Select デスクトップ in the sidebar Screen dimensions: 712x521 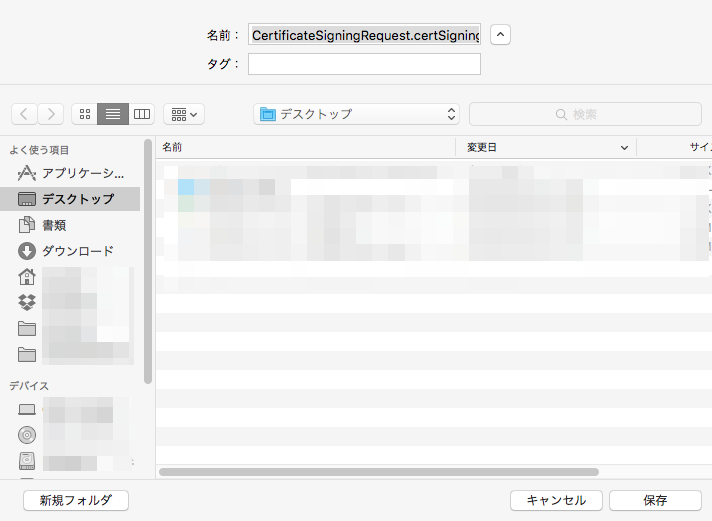(70, 199)
